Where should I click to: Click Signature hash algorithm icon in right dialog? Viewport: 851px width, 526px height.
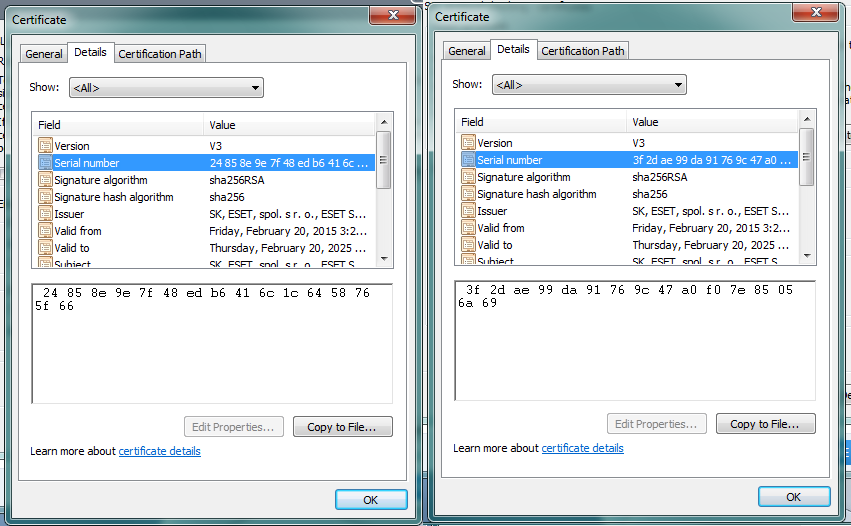pos(468,194)
